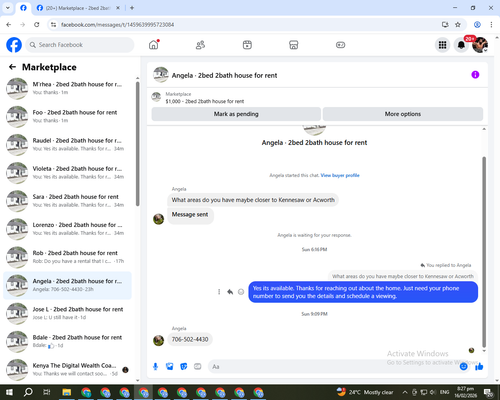Switch to the first Facebook browser tab
Screen dimensions: 500x400
coord(23,8)
